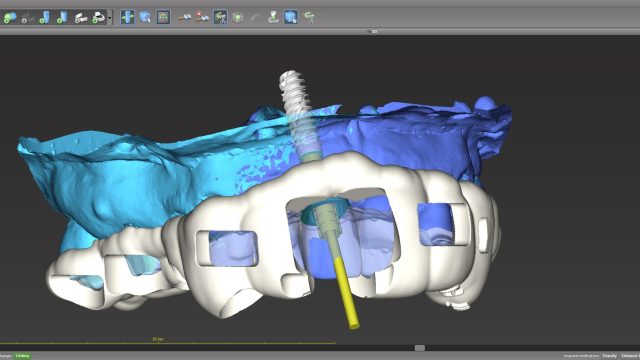The height and width of the screenshot is (360, 640).
Task: Toggle the green cut tool with scissors
Action: pos(220,17)
